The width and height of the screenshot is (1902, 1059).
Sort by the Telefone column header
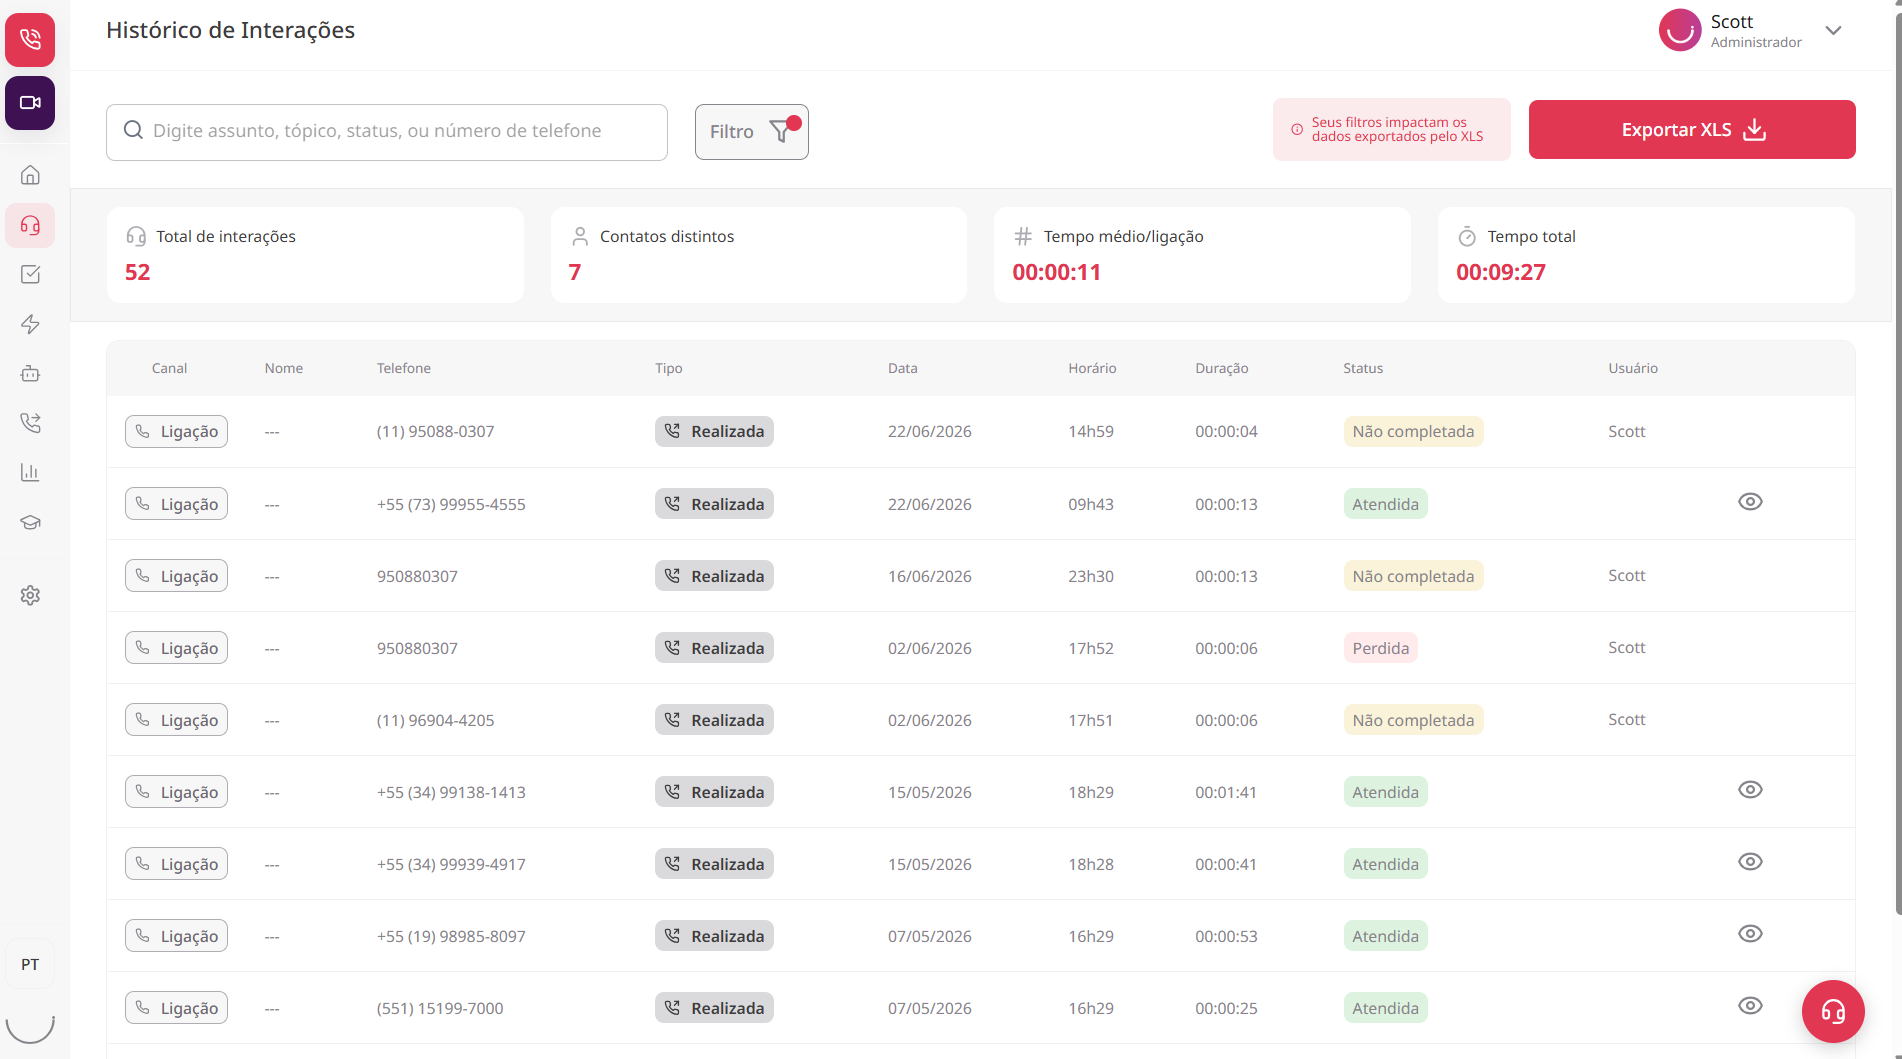click(404, 368)
